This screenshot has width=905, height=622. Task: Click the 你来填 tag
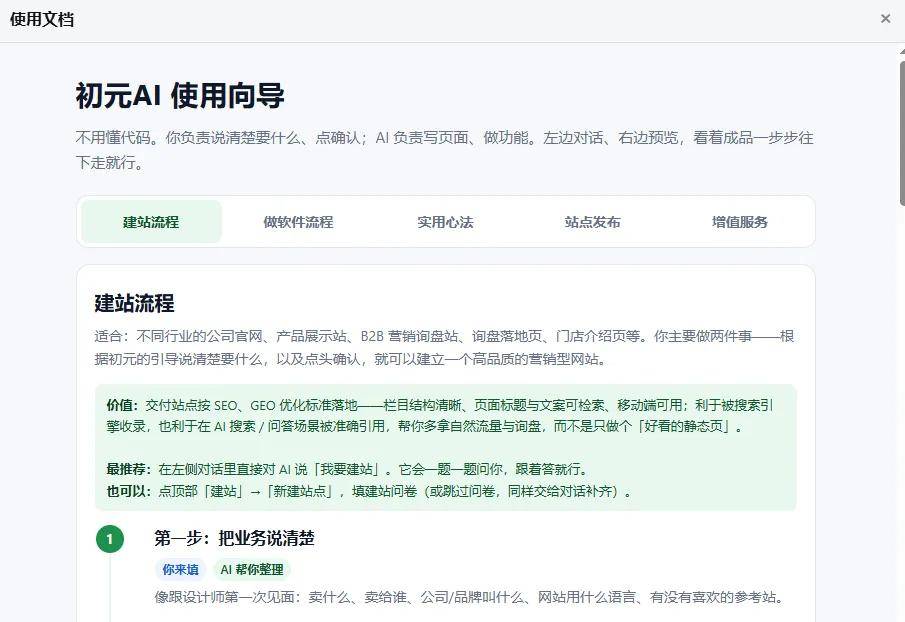pyautogui.click(x=181, y=569)
